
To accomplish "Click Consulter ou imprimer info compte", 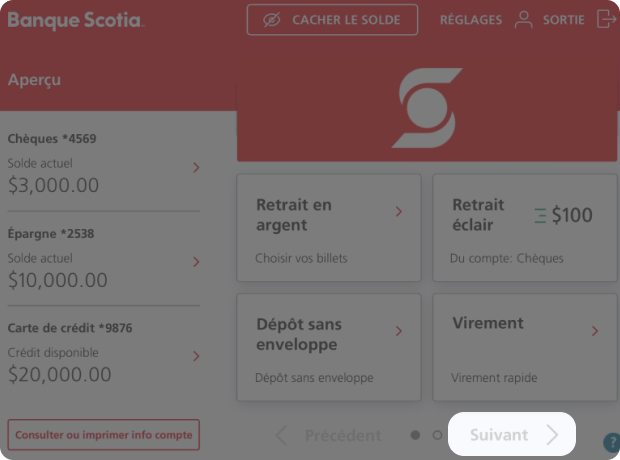I will click(104, 435).
